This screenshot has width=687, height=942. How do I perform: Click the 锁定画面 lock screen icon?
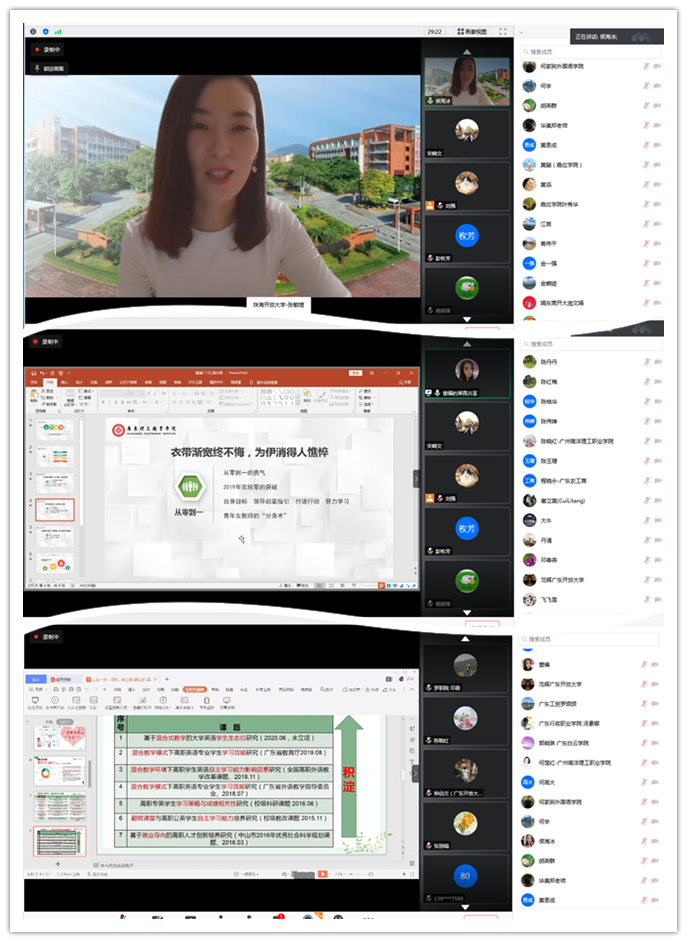click(37, 69)
